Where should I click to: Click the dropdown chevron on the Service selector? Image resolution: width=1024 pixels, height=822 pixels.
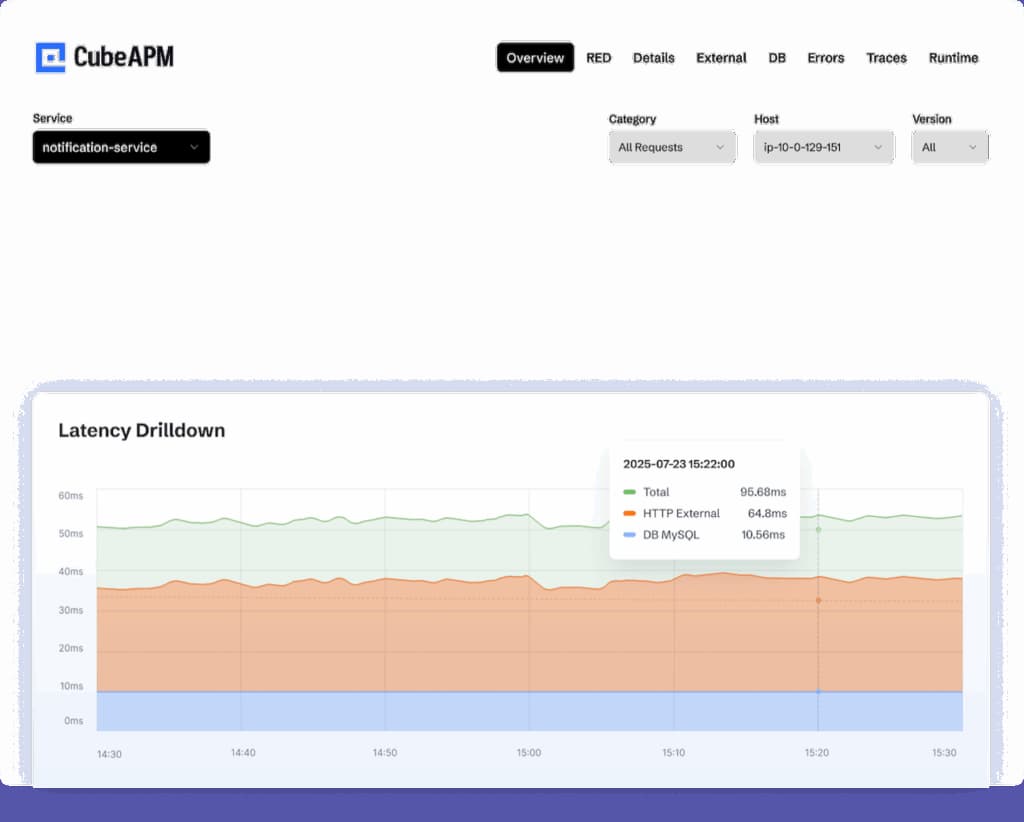tap(193, 147)
